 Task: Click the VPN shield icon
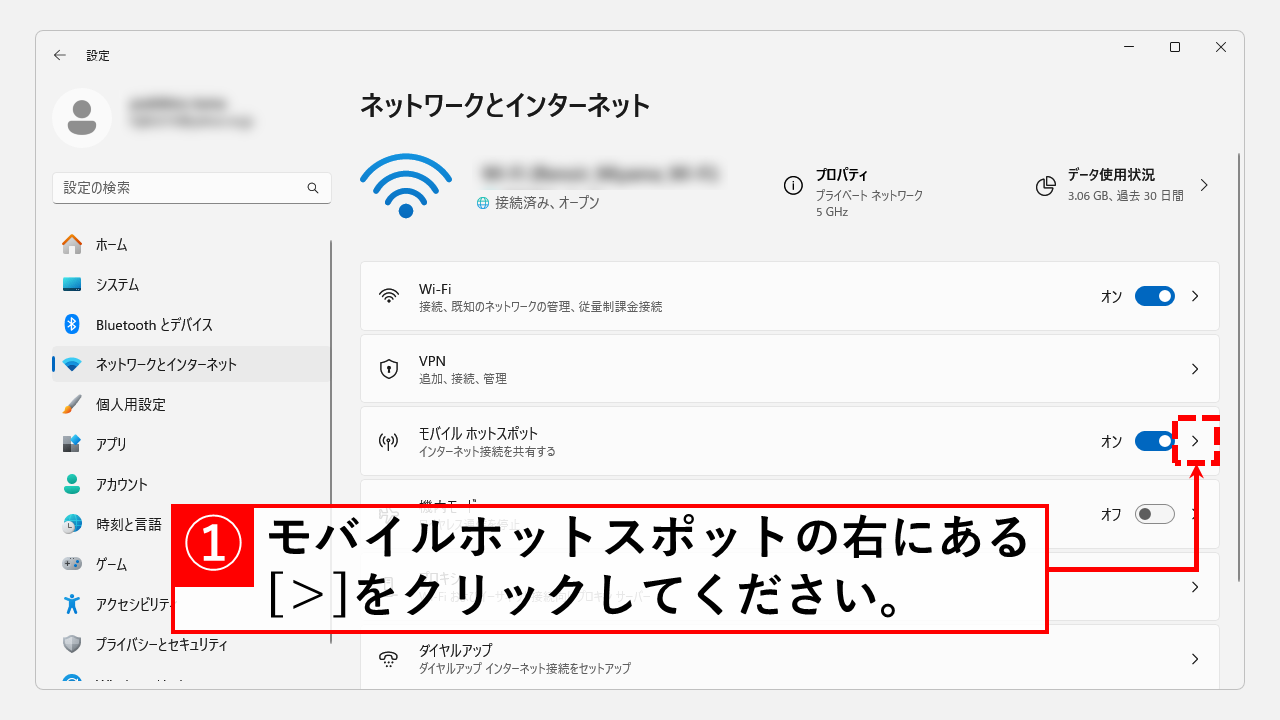tap(389, 369)
